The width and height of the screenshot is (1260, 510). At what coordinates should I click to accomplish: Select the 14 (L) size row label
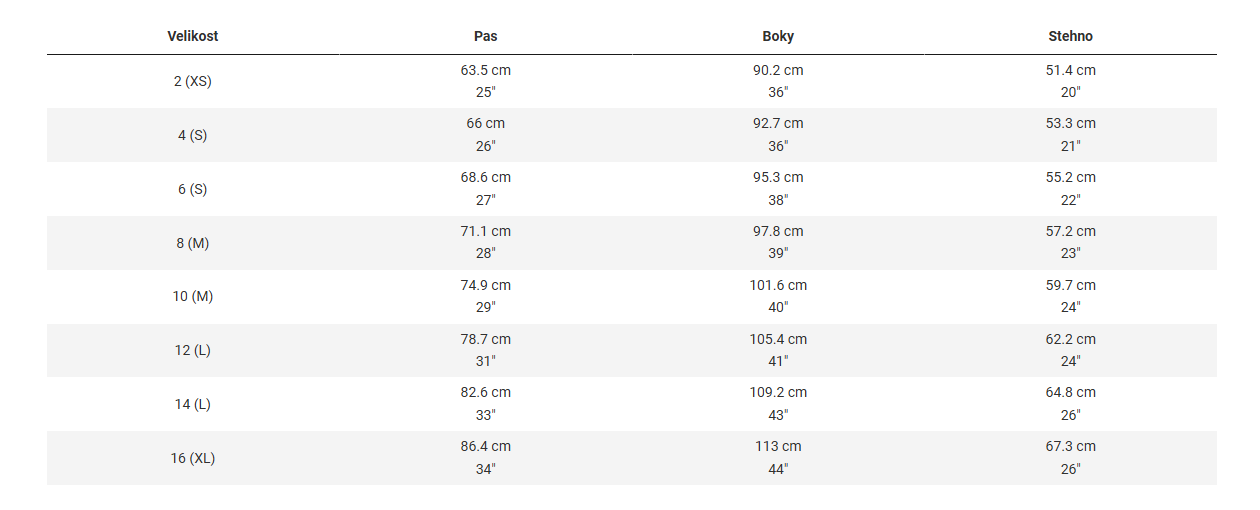(x=192, y=404)
